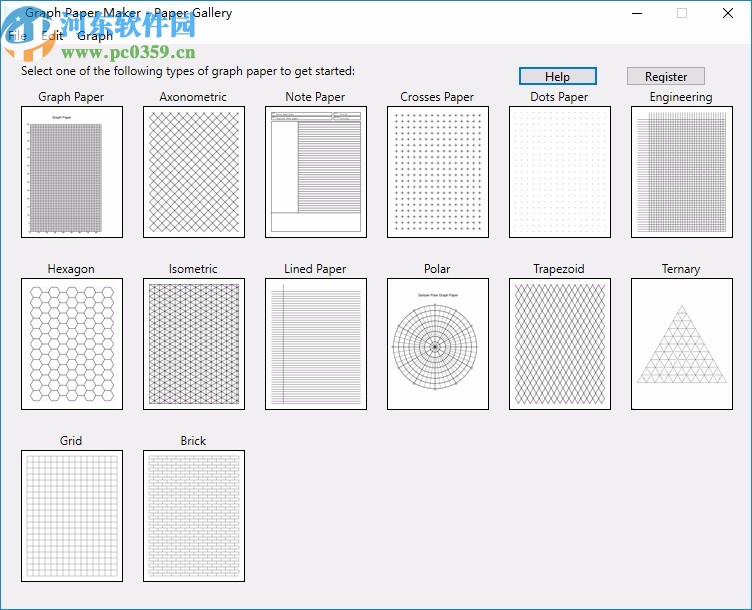Maximize the Graph Paper Maker window
Screen dimensions: 752x610
682,13
